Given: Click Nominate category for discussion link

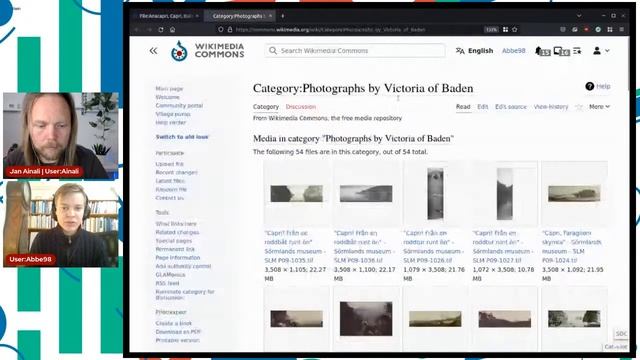Looking at the screenshot, I should point(185,295).
